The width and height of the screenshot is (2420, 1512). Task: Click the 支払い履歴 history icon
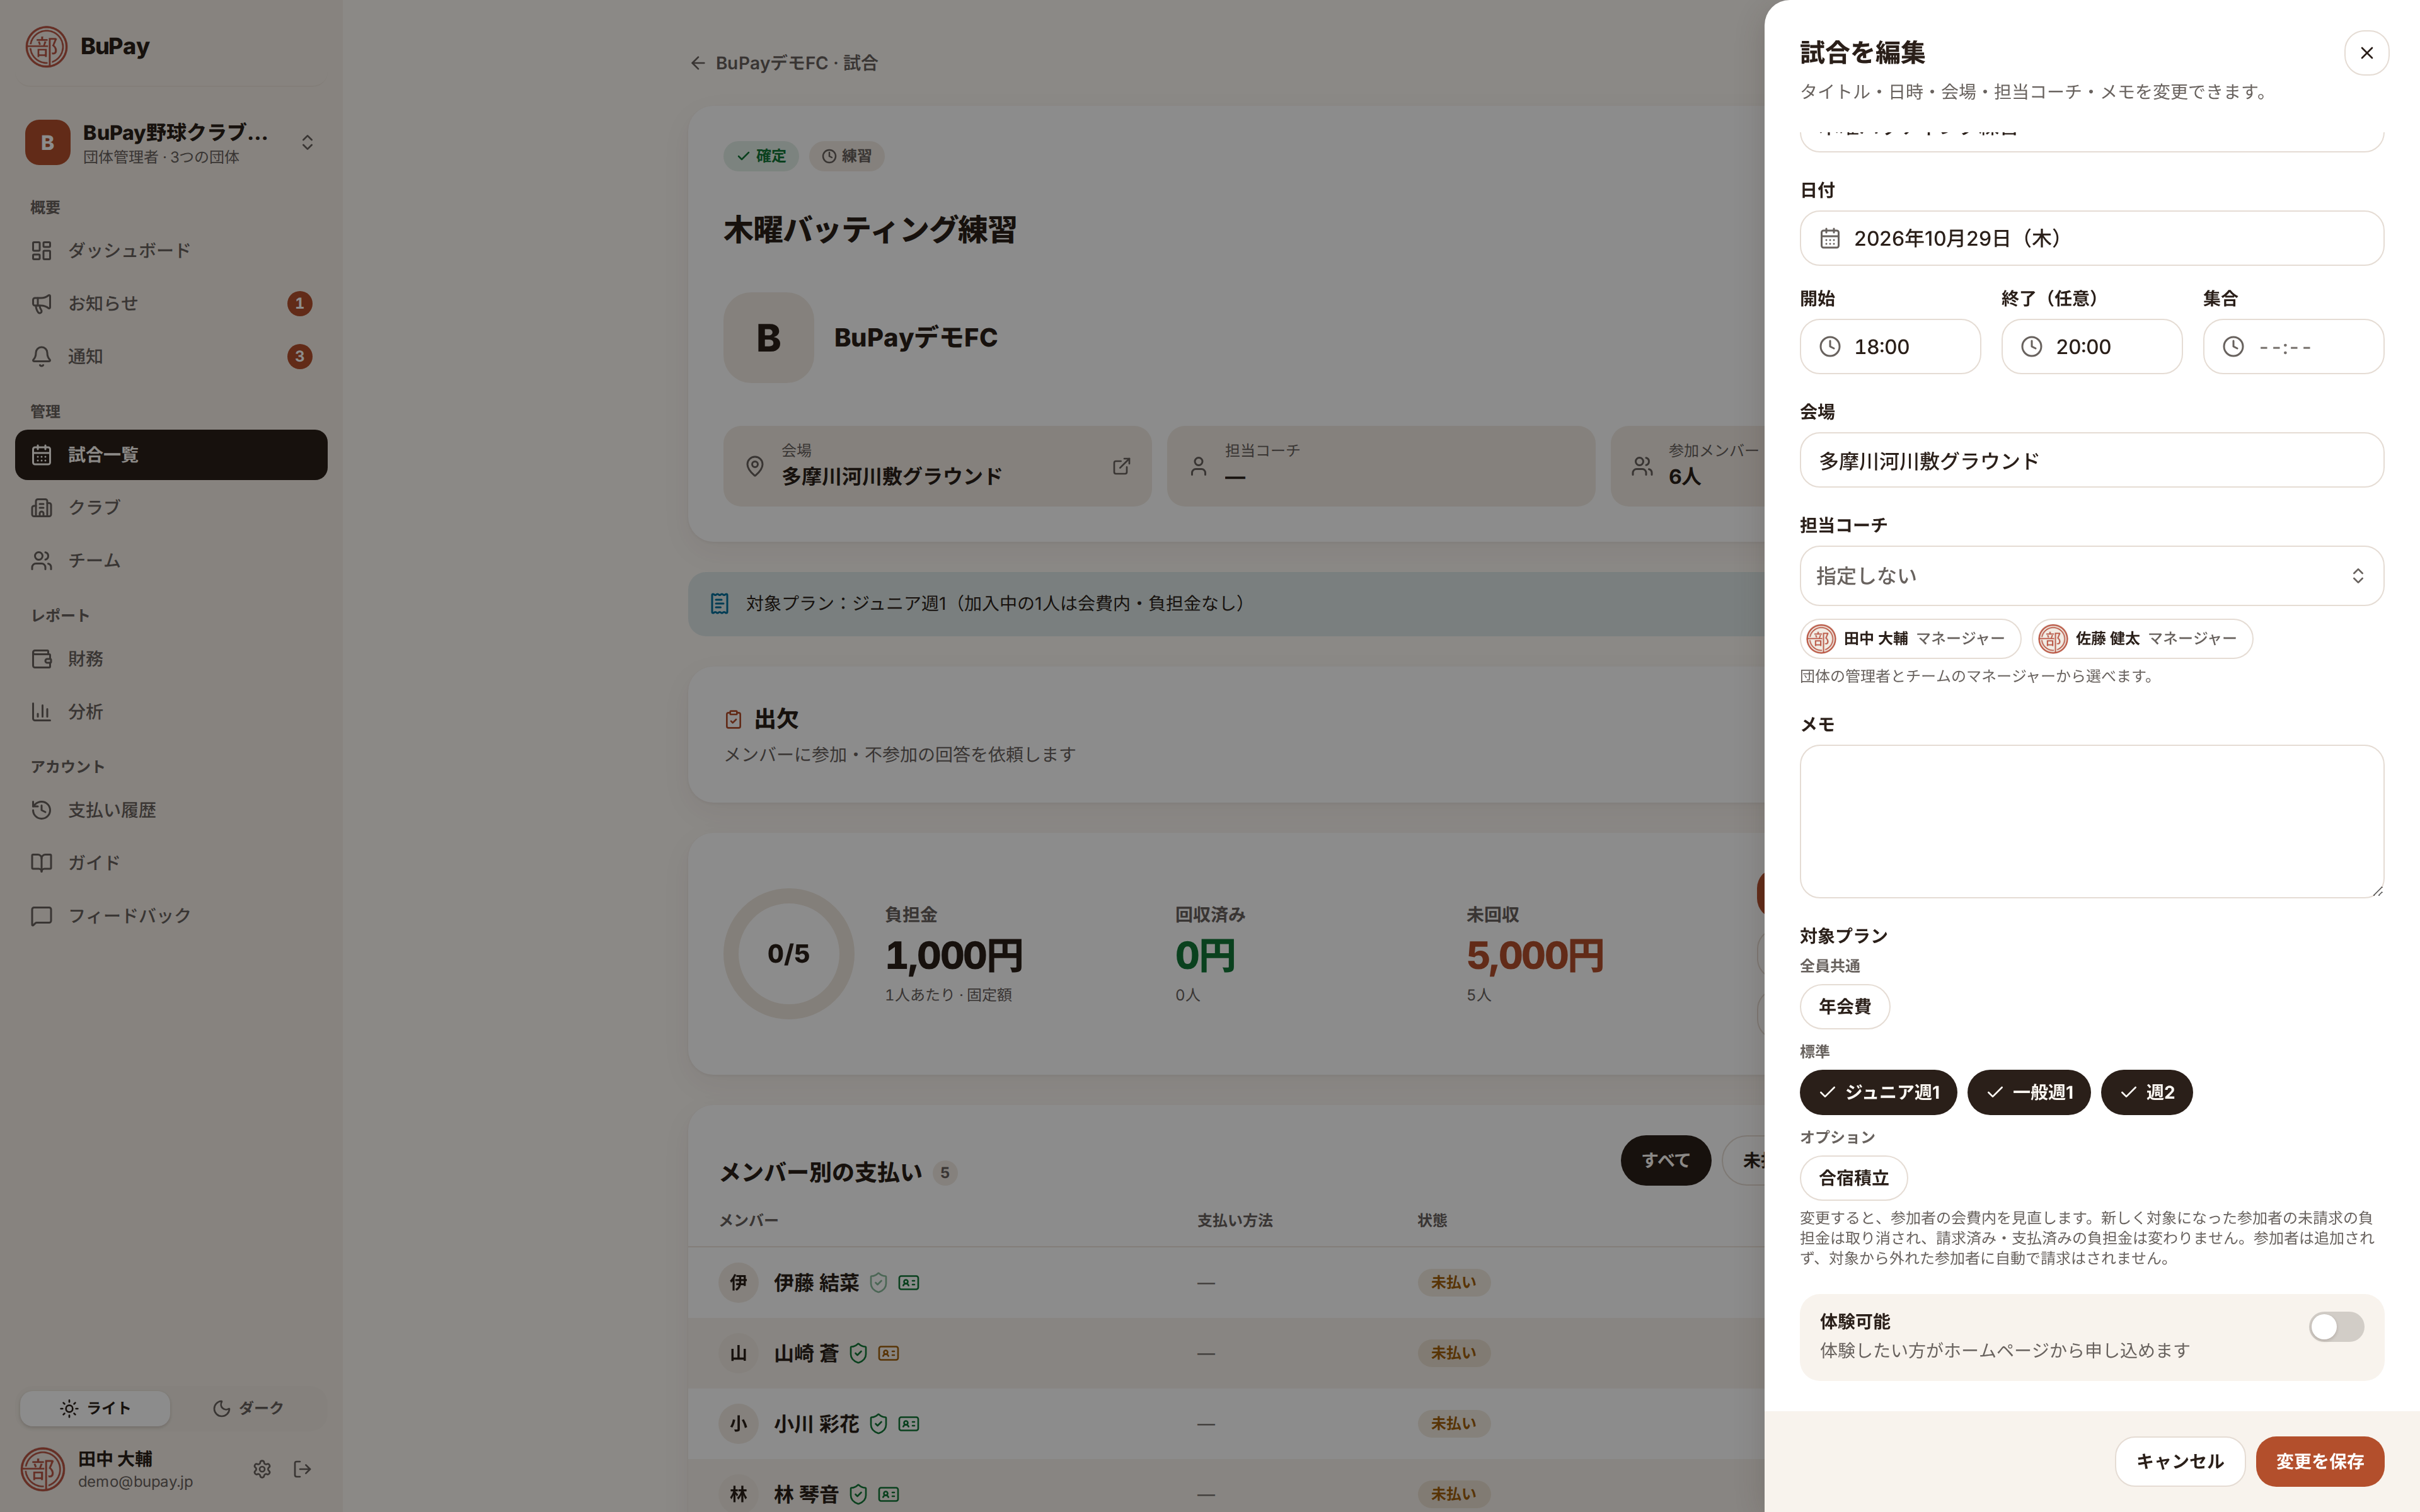(x=41, y=810)
